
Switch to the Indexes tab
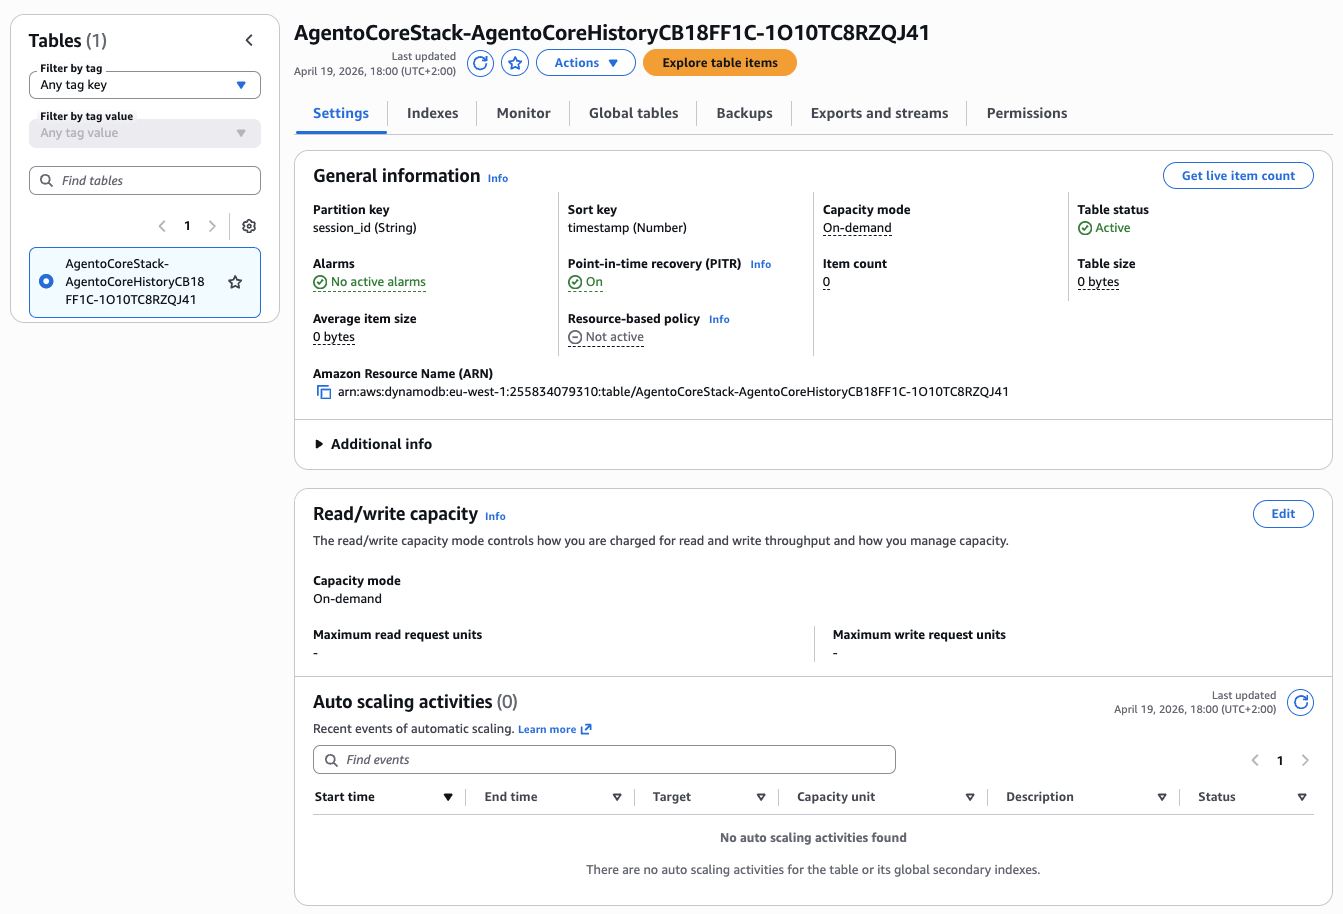[x=433, y=113]
